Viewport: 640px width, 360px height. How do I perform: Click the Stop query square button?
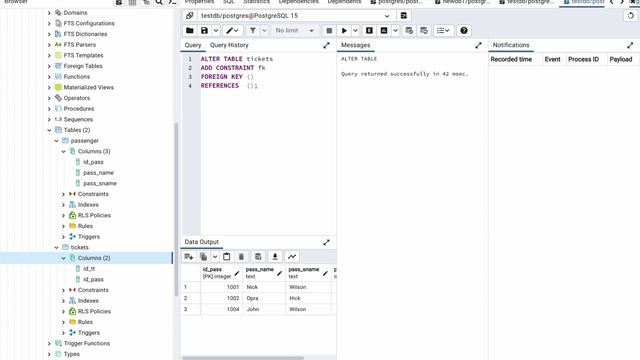point(329,31)
